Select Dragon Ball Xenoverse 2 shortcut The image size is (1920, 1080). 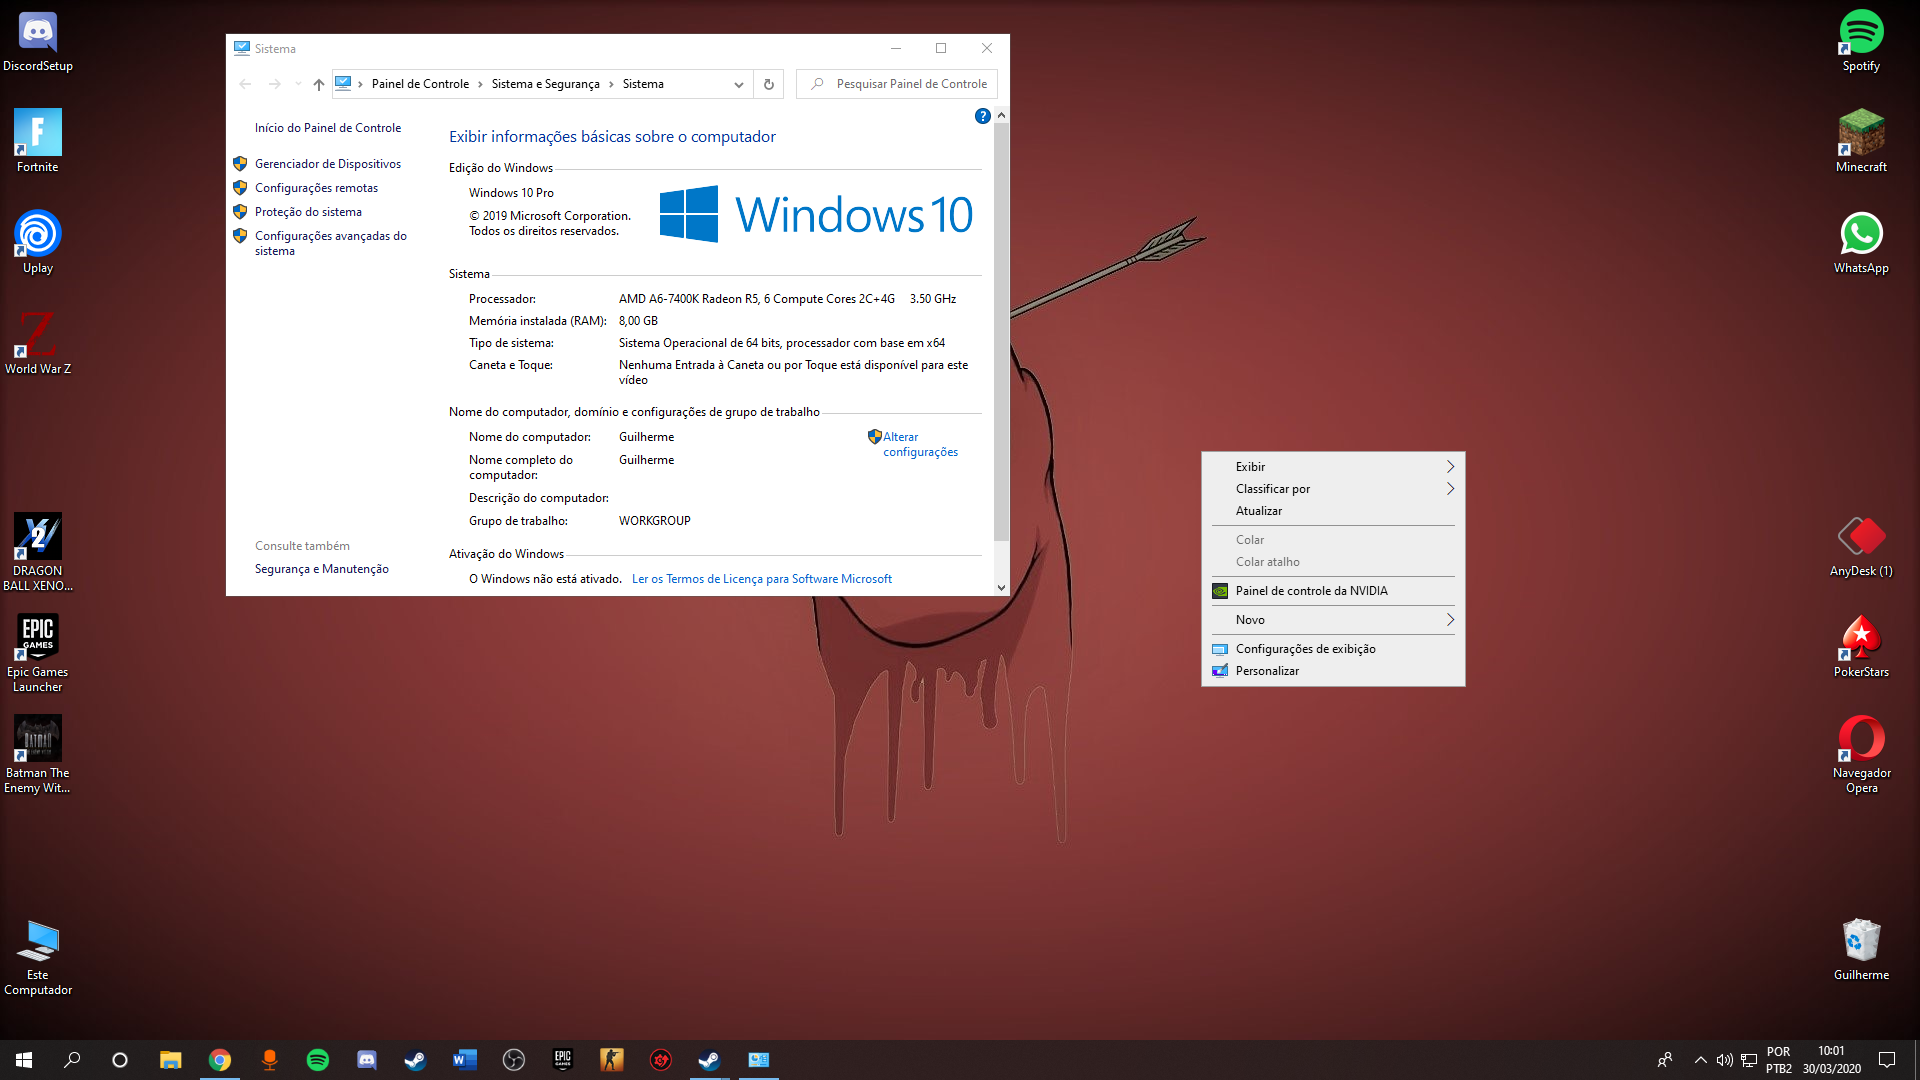[x=38, y=552]
